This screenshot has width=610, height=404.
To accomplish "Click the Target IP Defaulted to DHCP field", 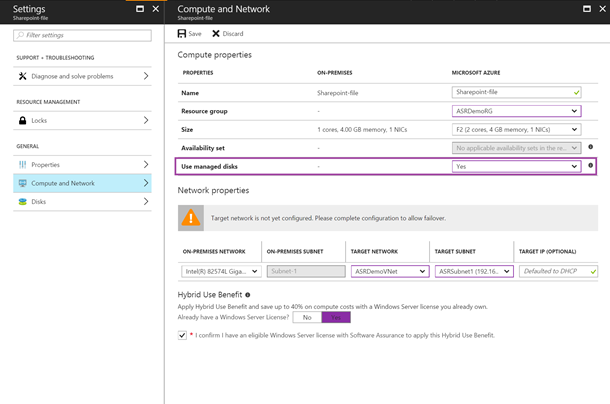I will click(558, 271).
